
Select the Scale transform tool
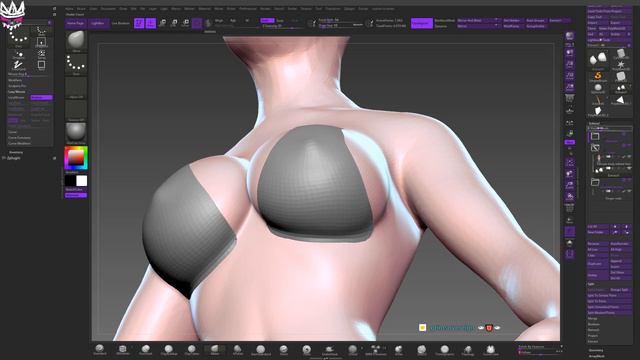174,23
